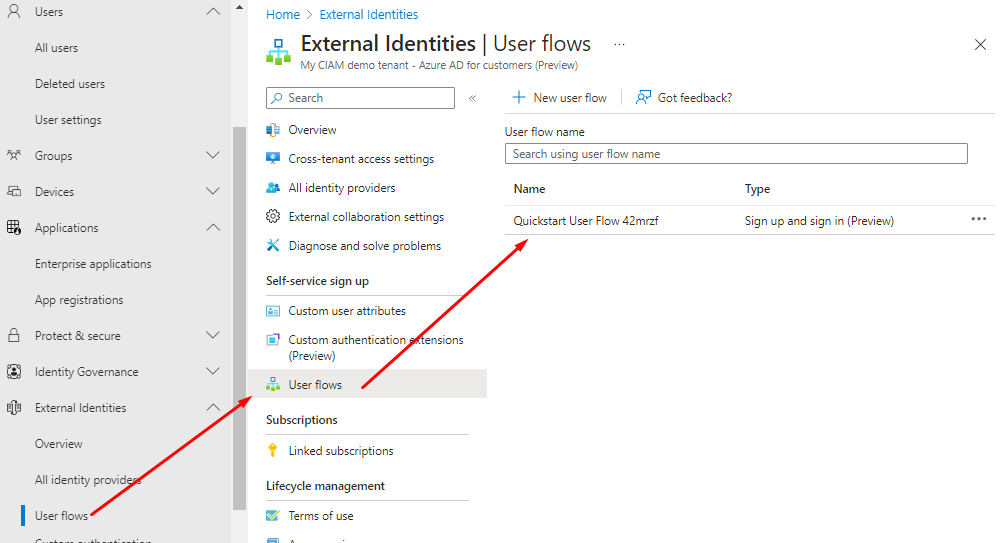This screenshot has height=543, width=1007.
Task: Click the Terms of use icon
Action: click(x=273, y=516)
